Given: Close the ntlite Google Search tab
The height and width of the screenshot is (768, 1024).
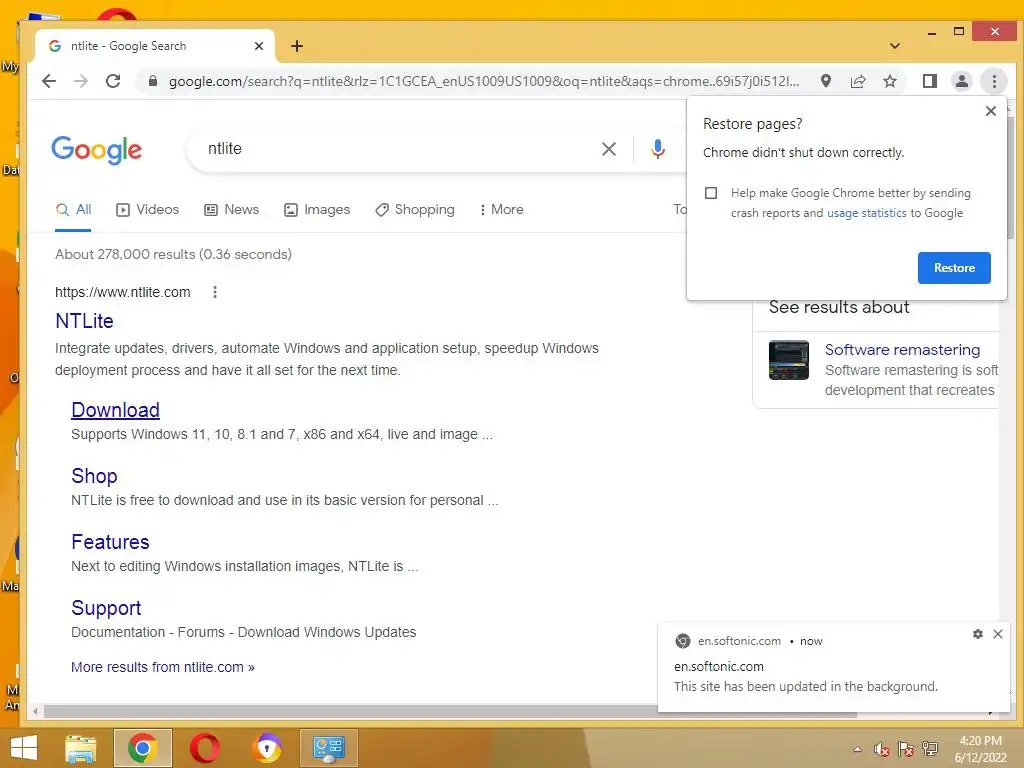Looking at the screenshot, I should pos(259,46).
